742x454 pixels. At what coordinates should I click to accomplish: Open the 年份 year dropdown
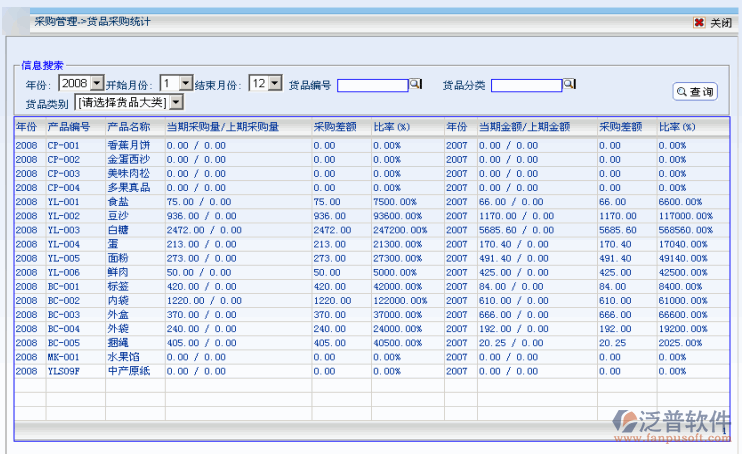pyautogui.click(x=97, y=85)
